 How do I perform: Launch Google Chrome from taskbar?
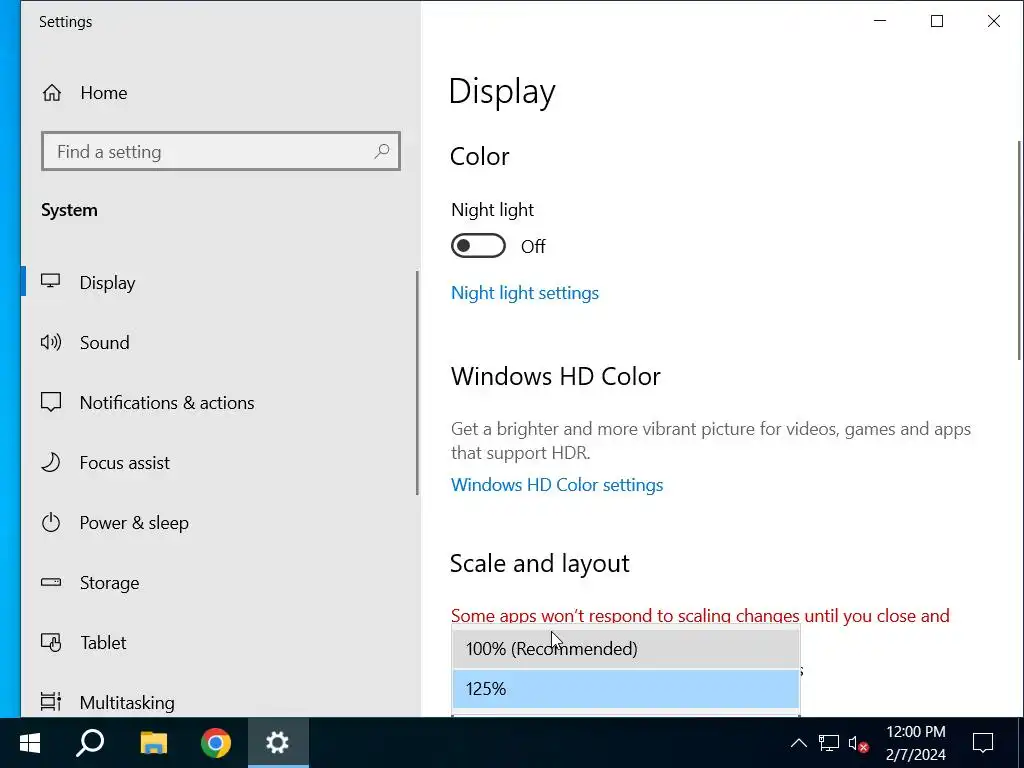pyautogui.click(x=216, y=743)
